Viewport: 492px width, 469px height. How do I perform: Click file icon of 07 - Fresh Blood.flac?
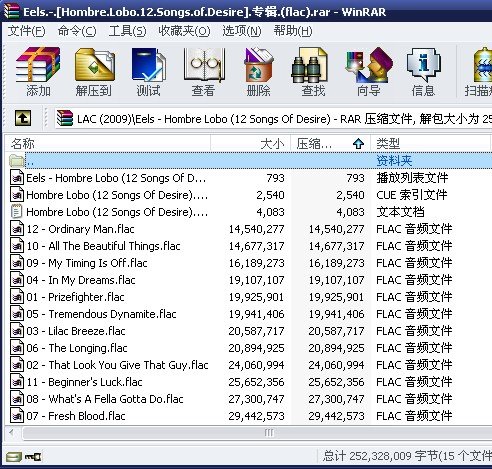pos(17,416)
